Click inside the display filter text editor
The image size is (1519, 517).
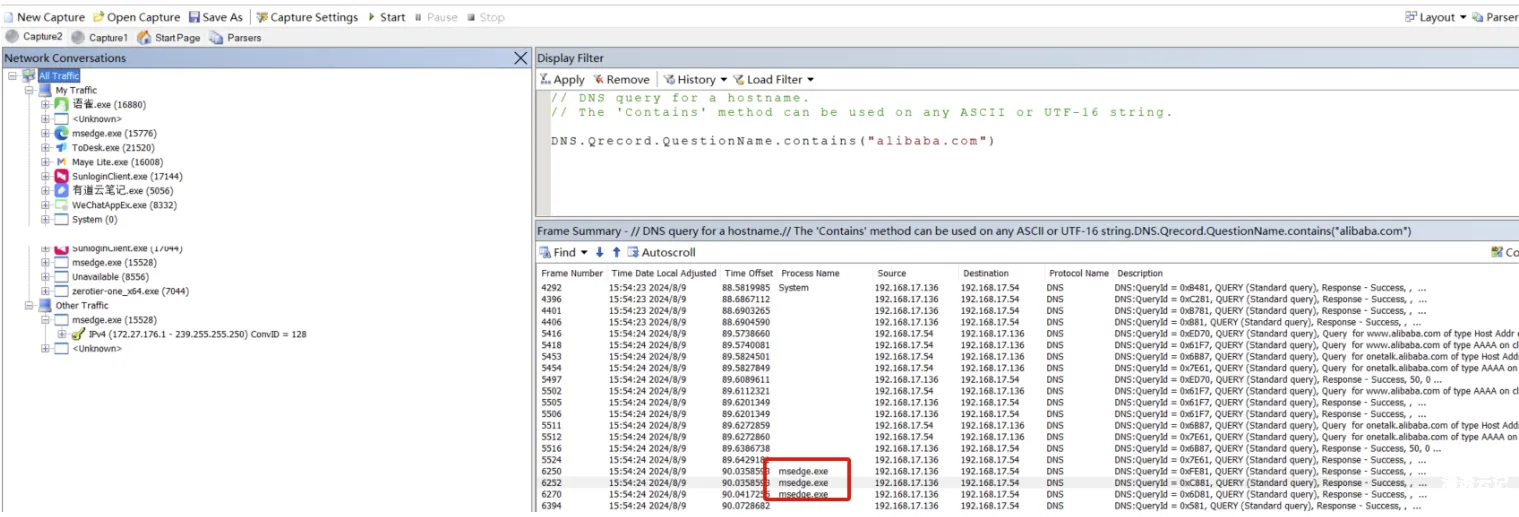(900, 170)
